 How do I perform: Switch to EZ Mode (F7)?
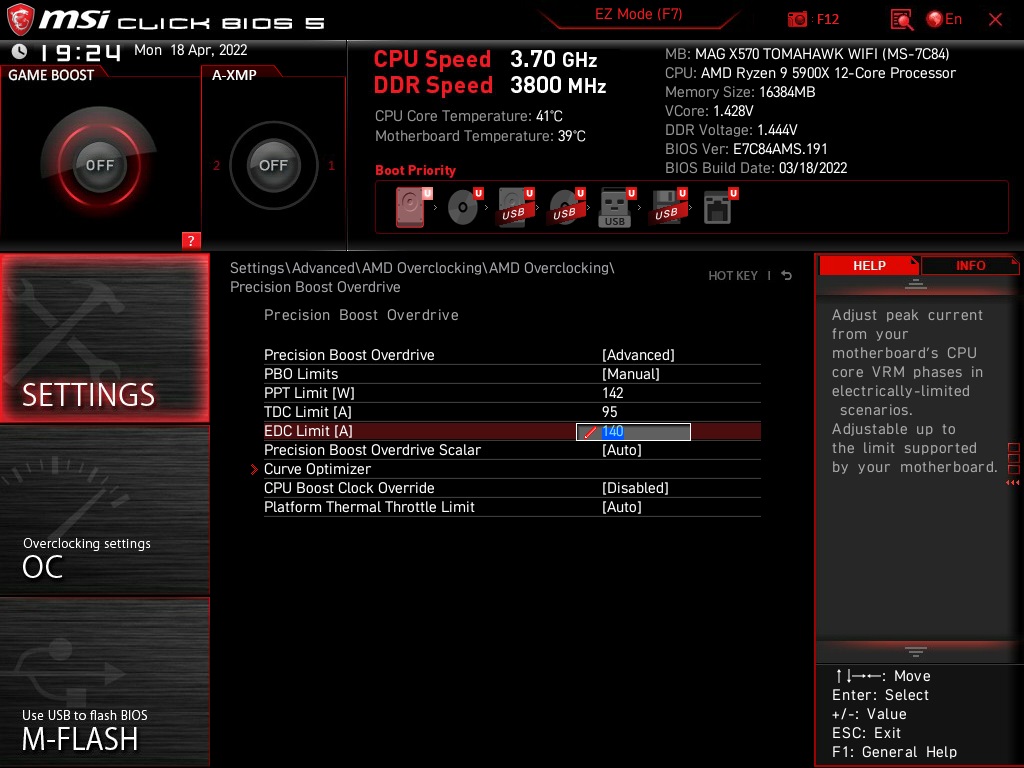pos(639,14)
